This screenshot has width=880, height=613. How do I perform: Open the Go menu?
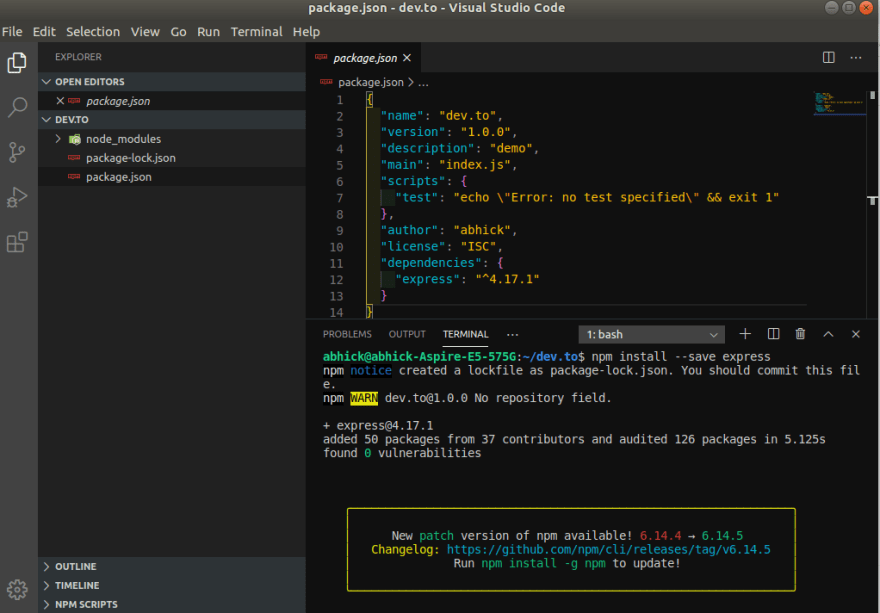[178, 31]
